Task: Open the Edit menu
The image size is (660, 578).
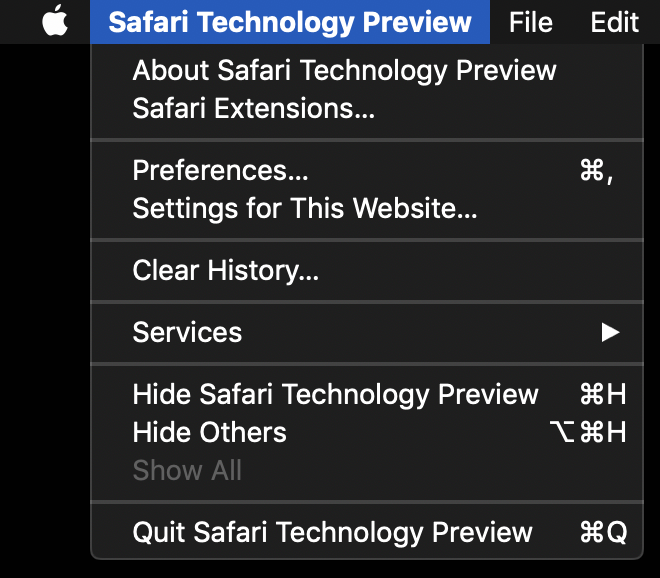Action: tap(615, 22)
